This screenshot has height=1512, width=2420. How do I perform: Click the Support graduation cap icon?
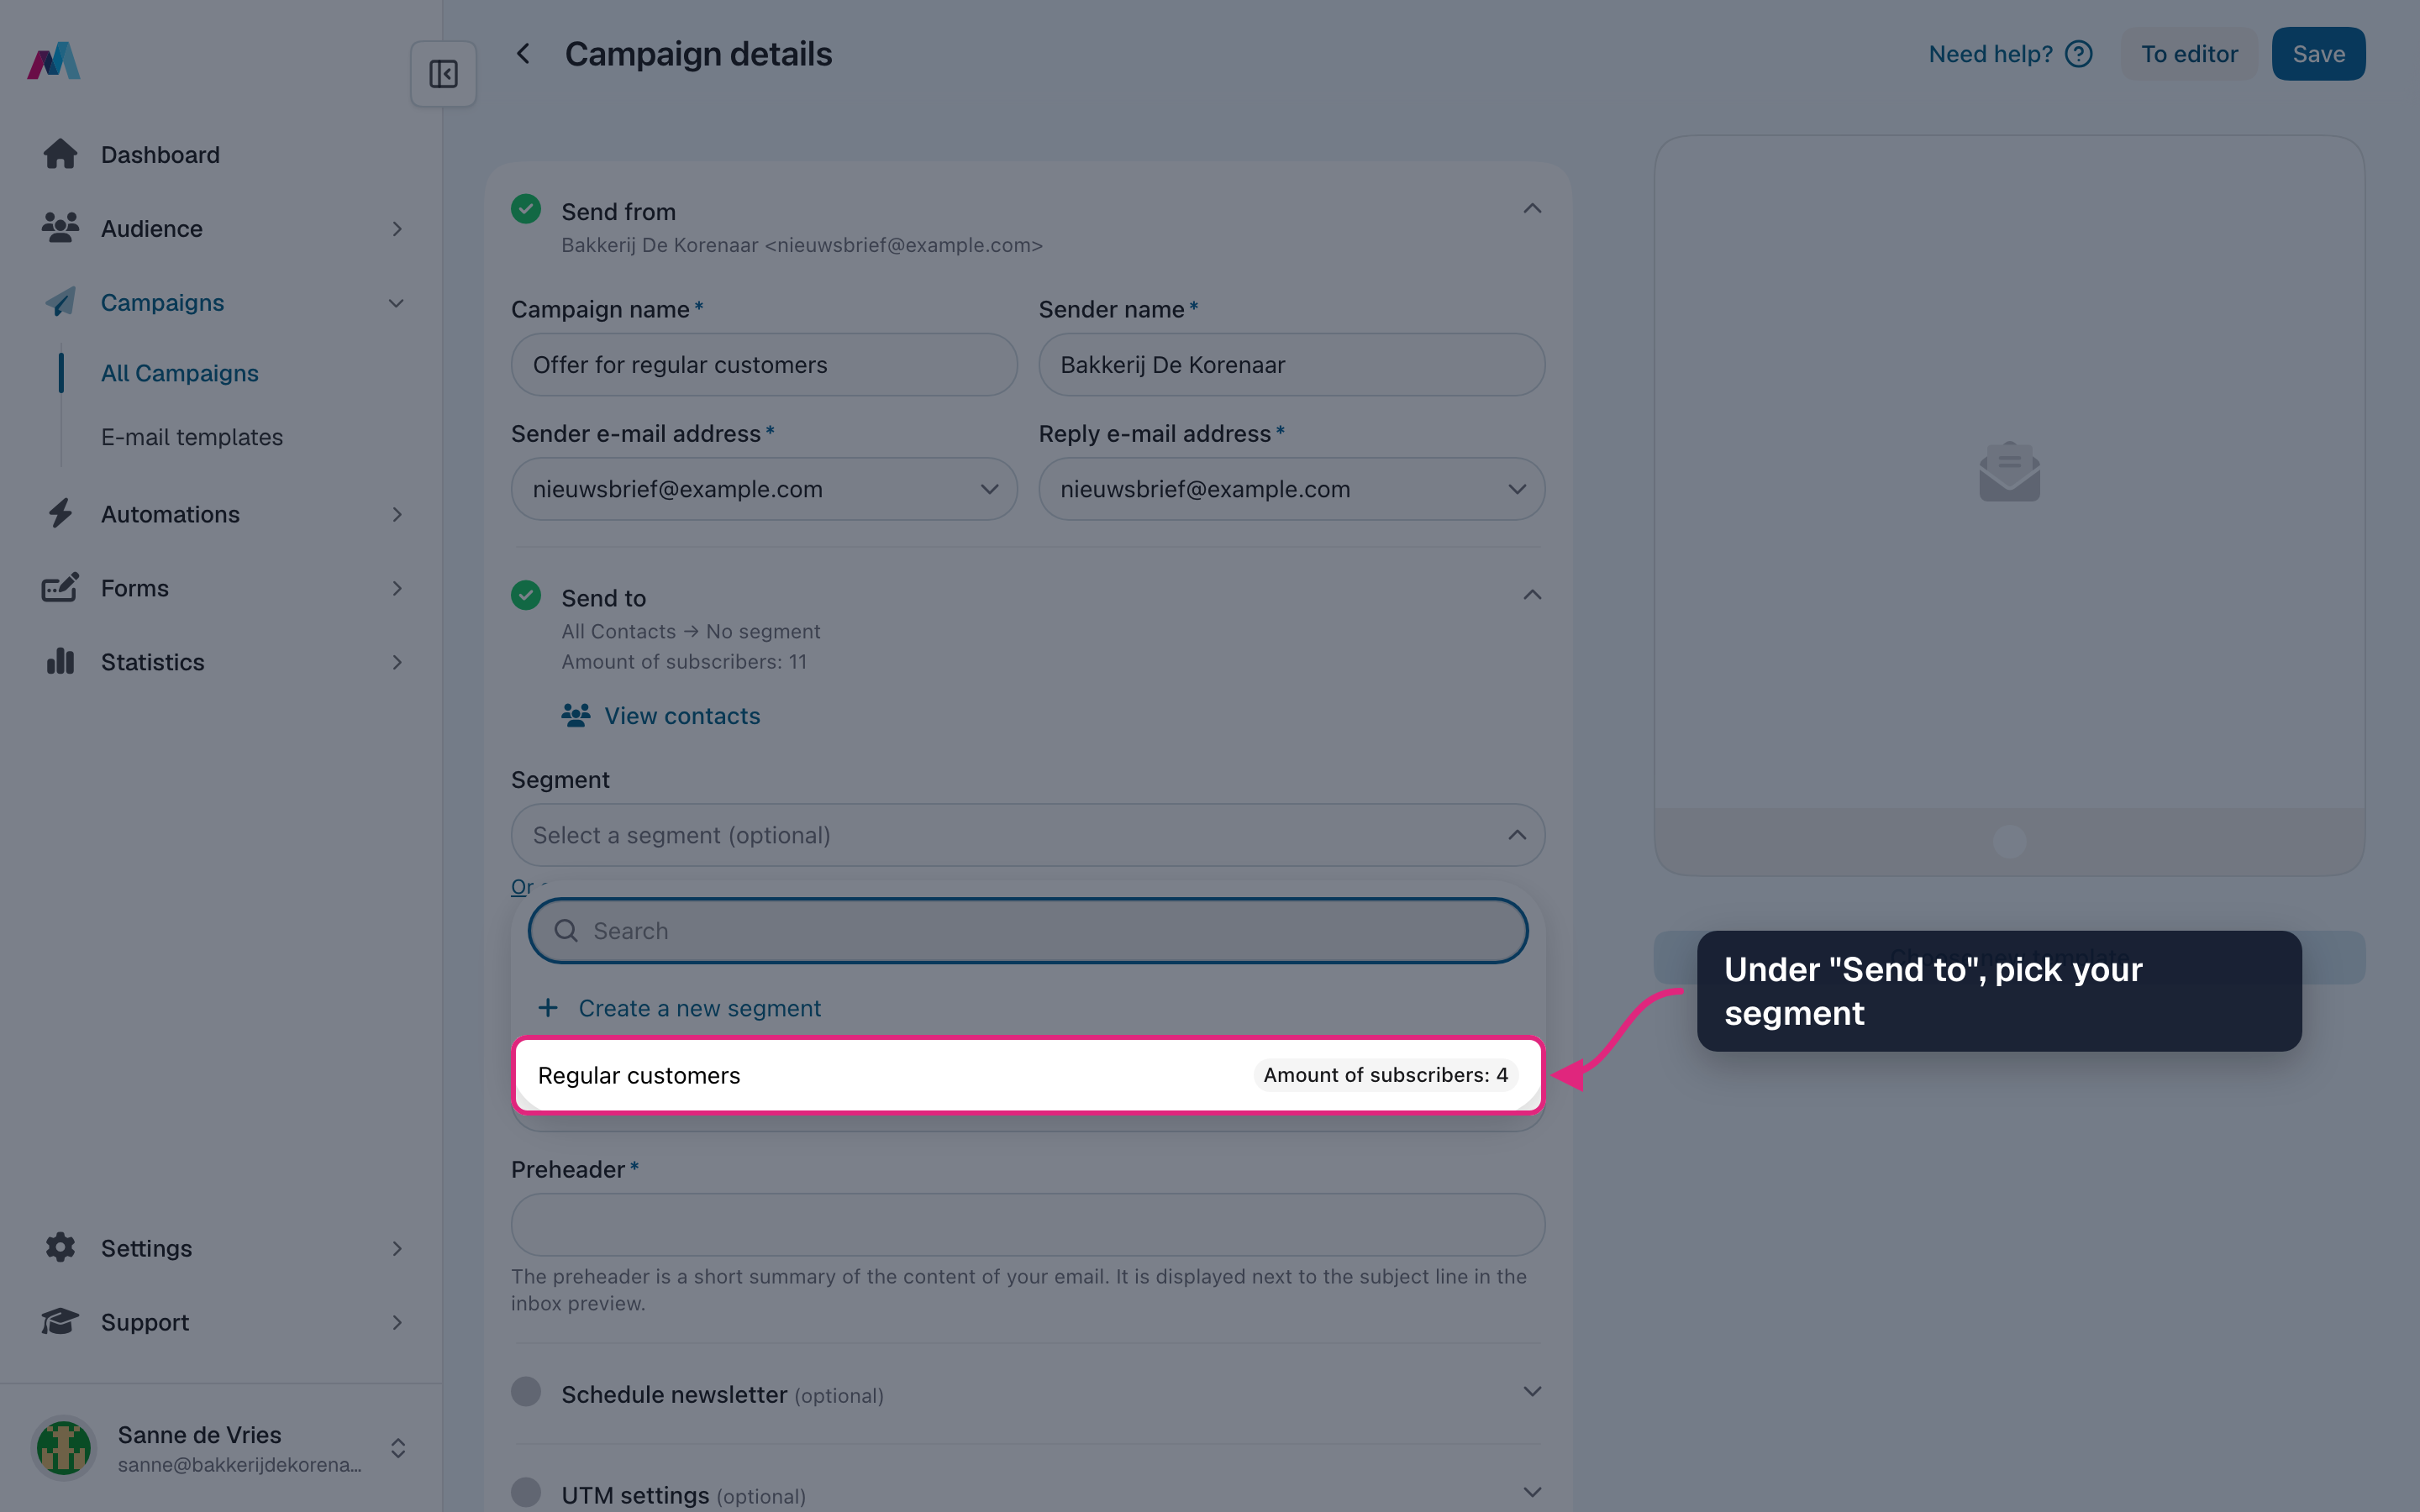point(60,1321)
